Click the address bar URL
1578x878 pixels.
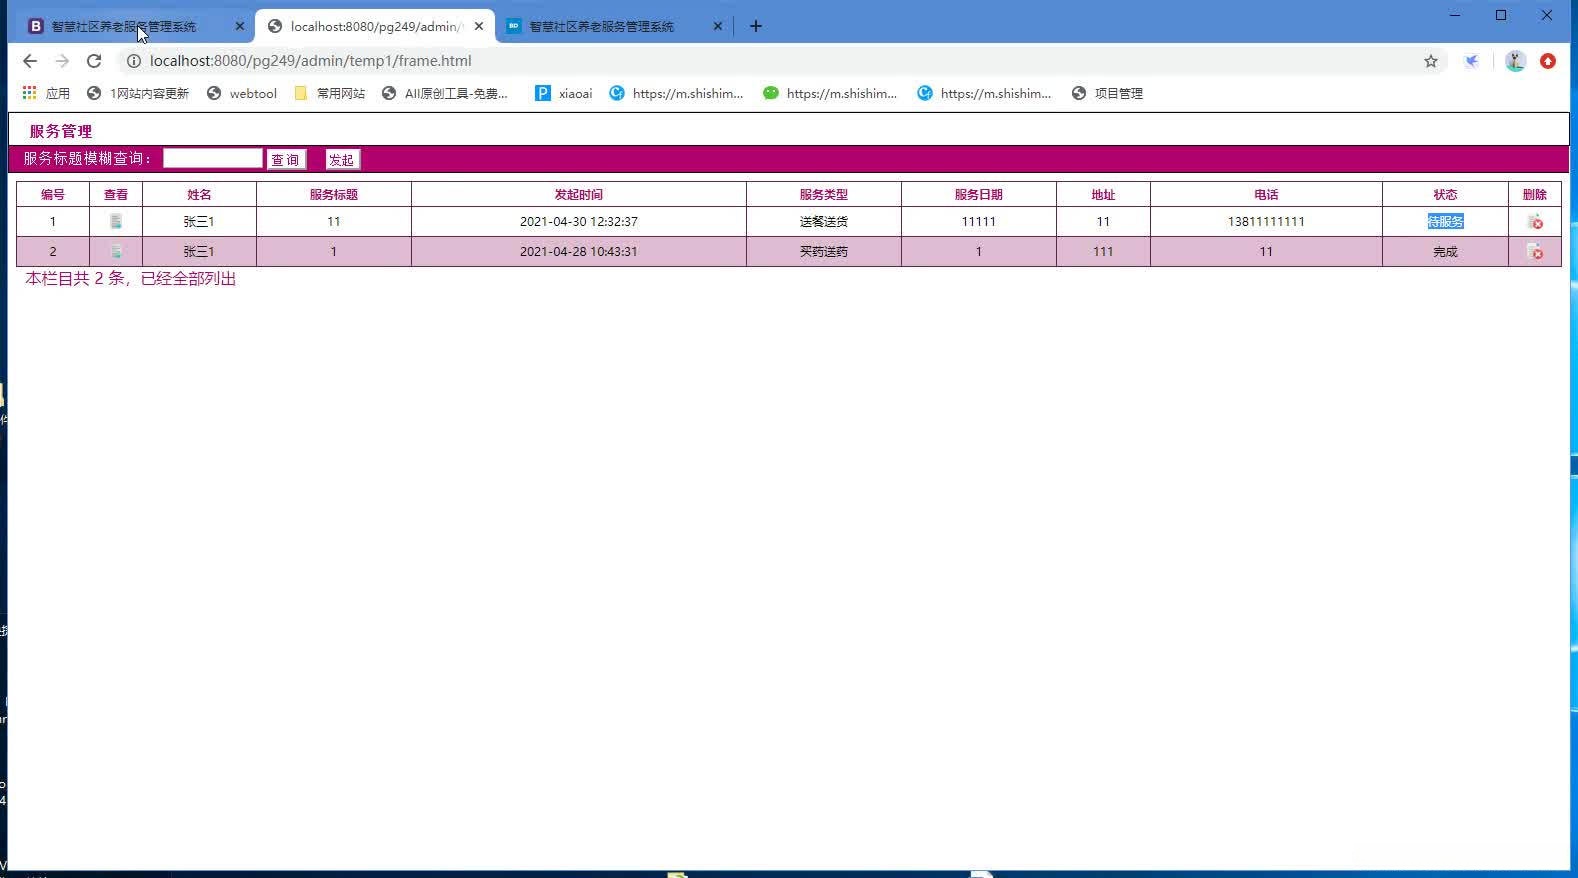coord(311,61)
